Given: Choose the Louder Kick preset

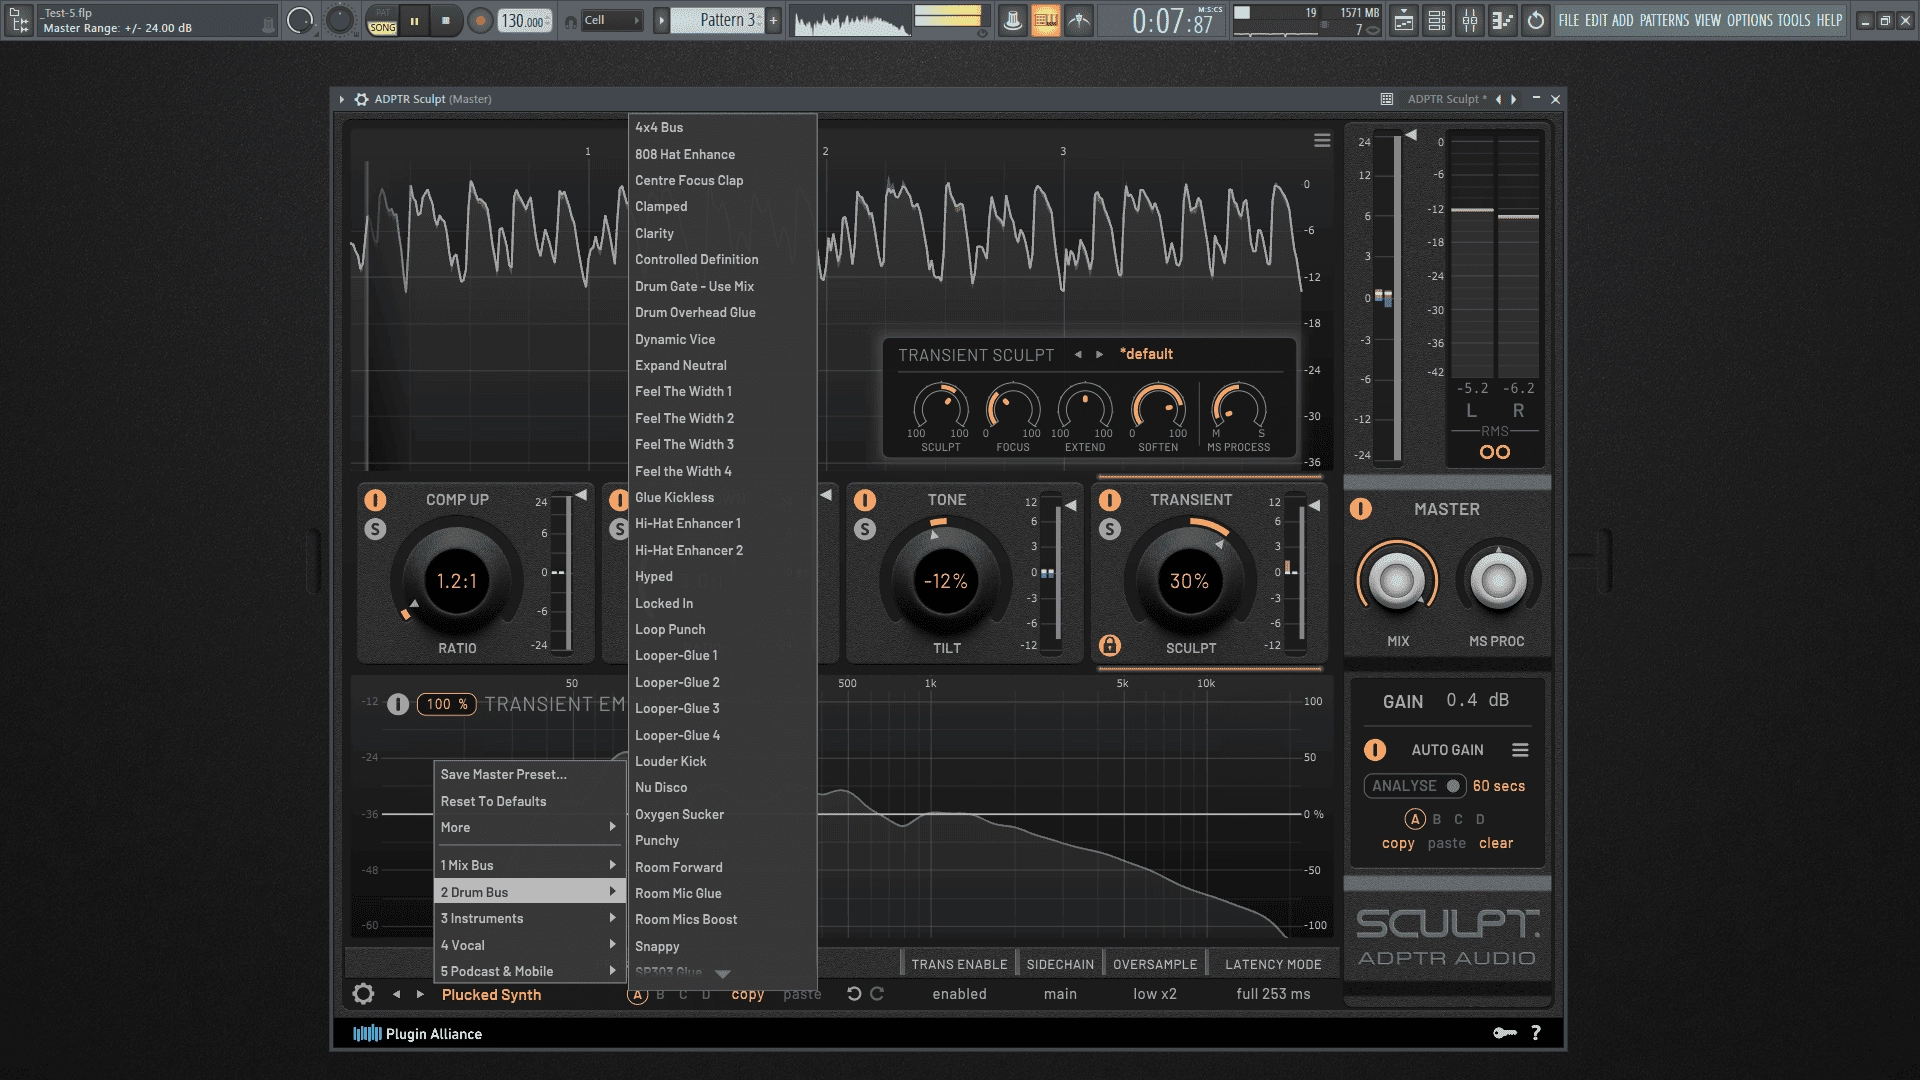Looking at the screenshot, I should pos(722,761).
